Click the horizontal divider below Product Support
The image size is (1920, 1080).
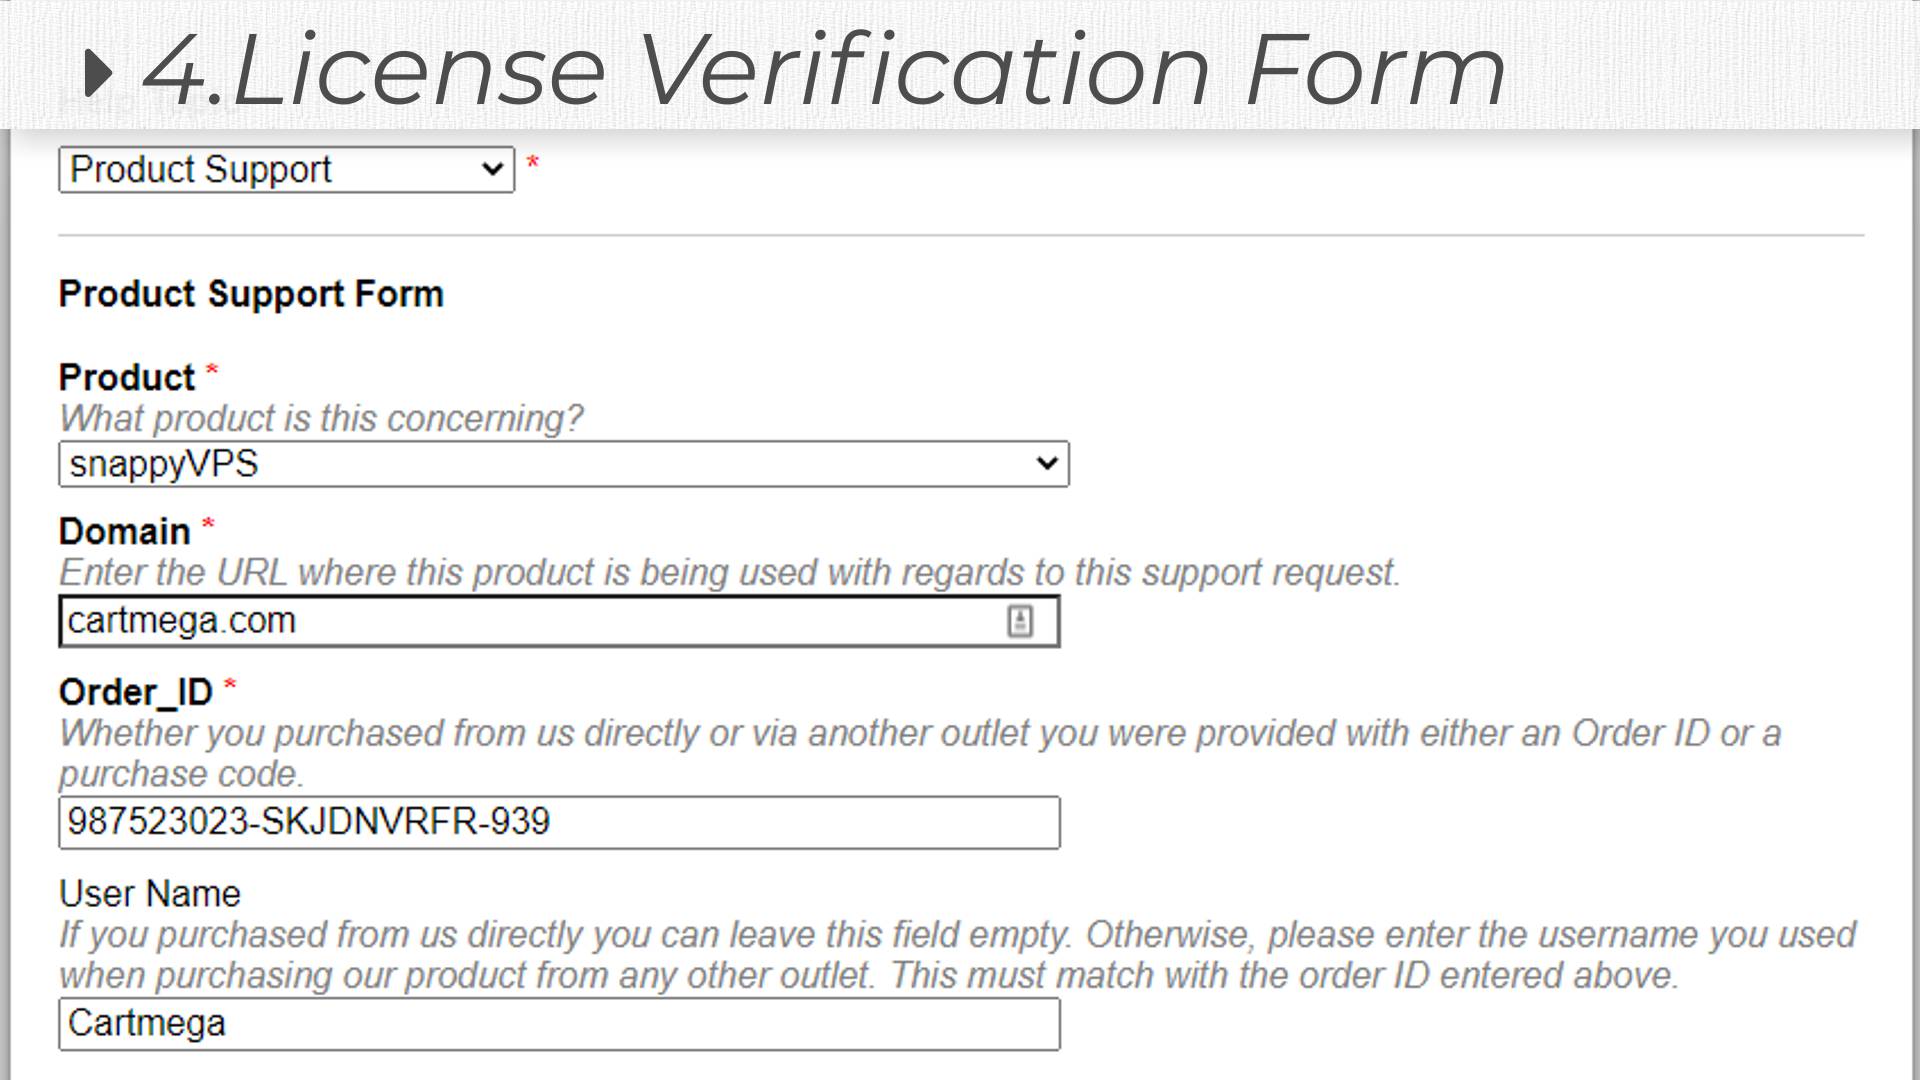coord(960,236)
